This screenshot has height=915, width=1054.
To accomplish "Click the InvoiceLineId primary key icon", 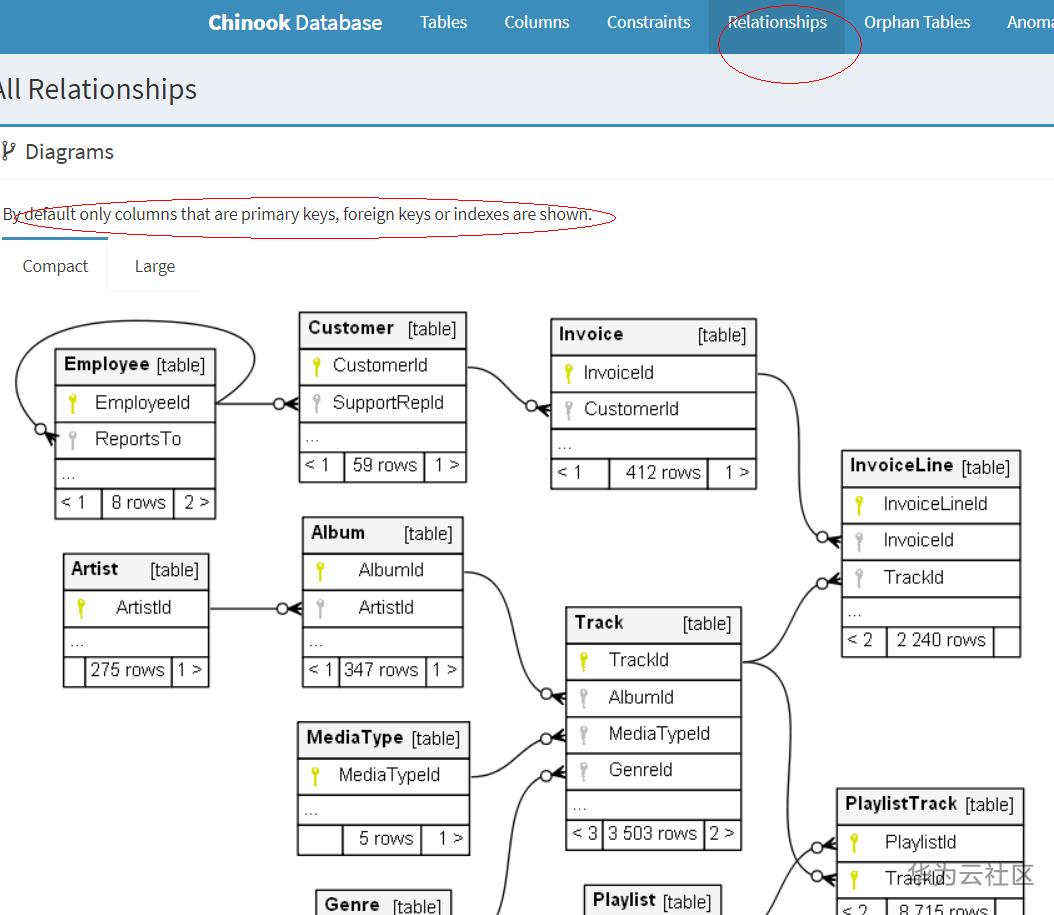I will coord(858,504).
